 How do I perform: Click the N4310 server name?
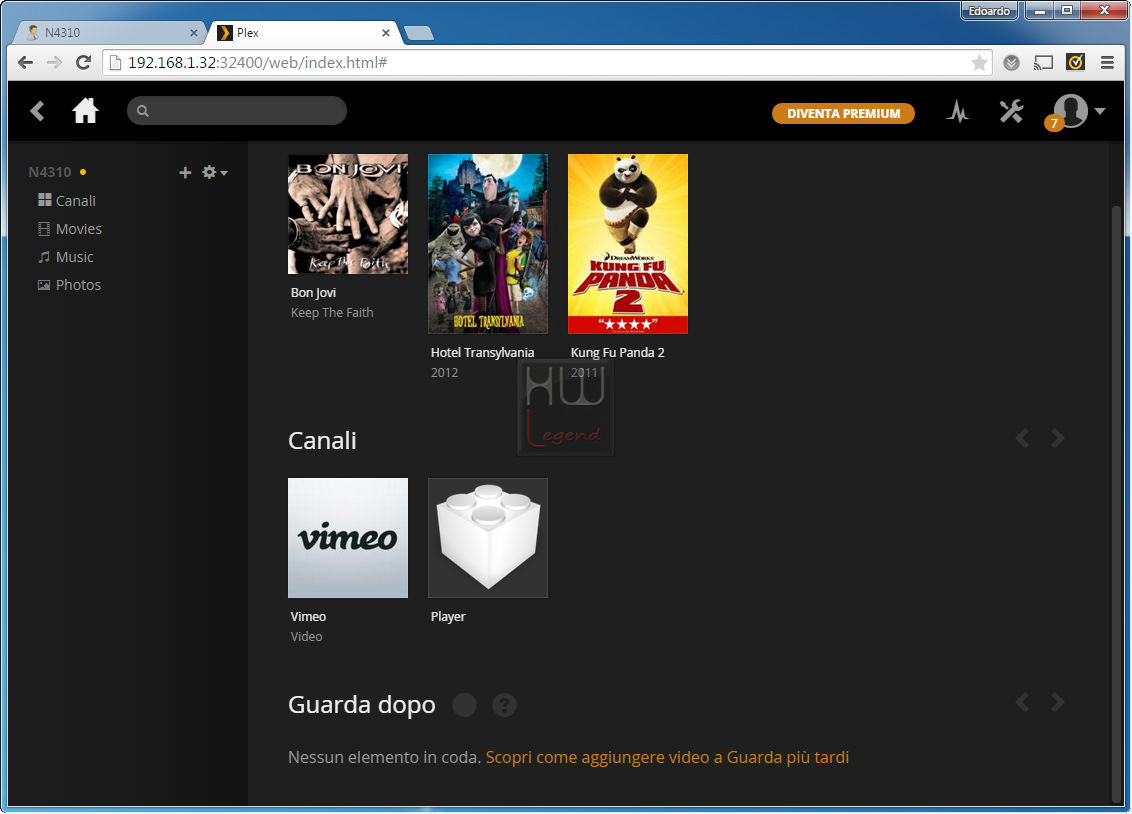(x=50, y=172)
